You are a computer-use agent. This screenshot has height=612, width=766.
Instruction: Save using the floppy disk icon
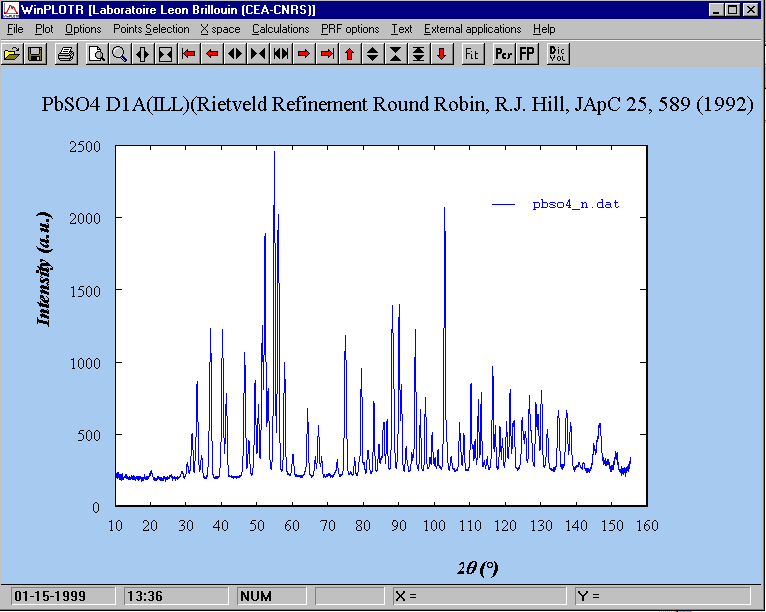(34, 53)
